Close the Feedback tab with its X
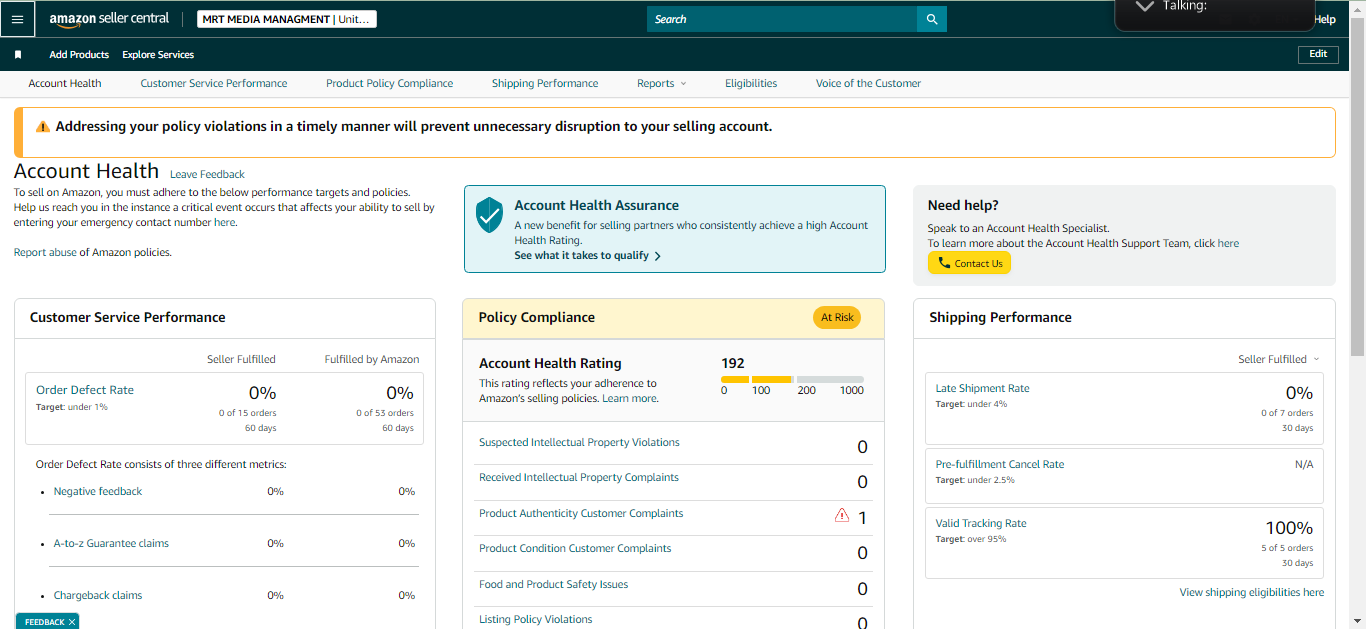1366x629 pixels. click(72, 622)
